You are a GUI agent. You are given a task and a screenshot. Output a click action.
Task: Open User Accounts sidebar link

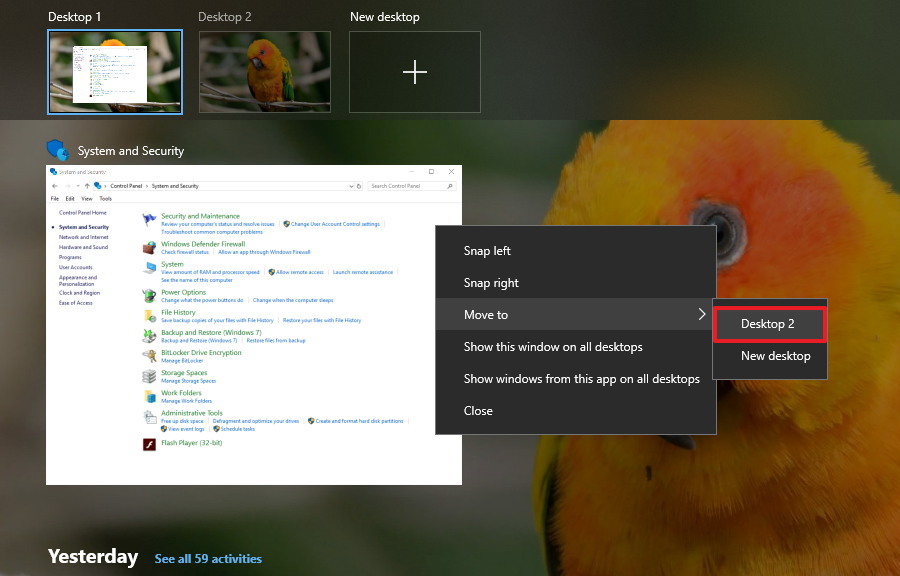coord(75,267)
